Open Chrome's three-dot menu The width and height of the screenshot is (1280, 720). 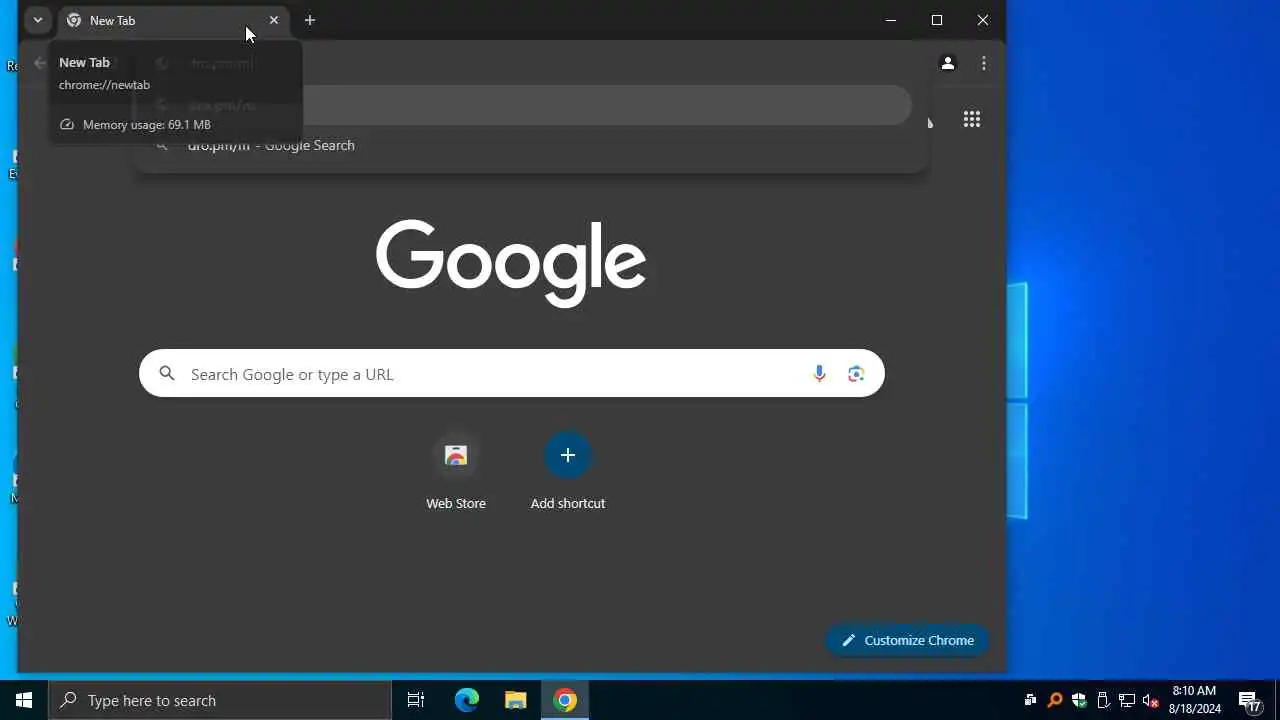pos(984,63)
